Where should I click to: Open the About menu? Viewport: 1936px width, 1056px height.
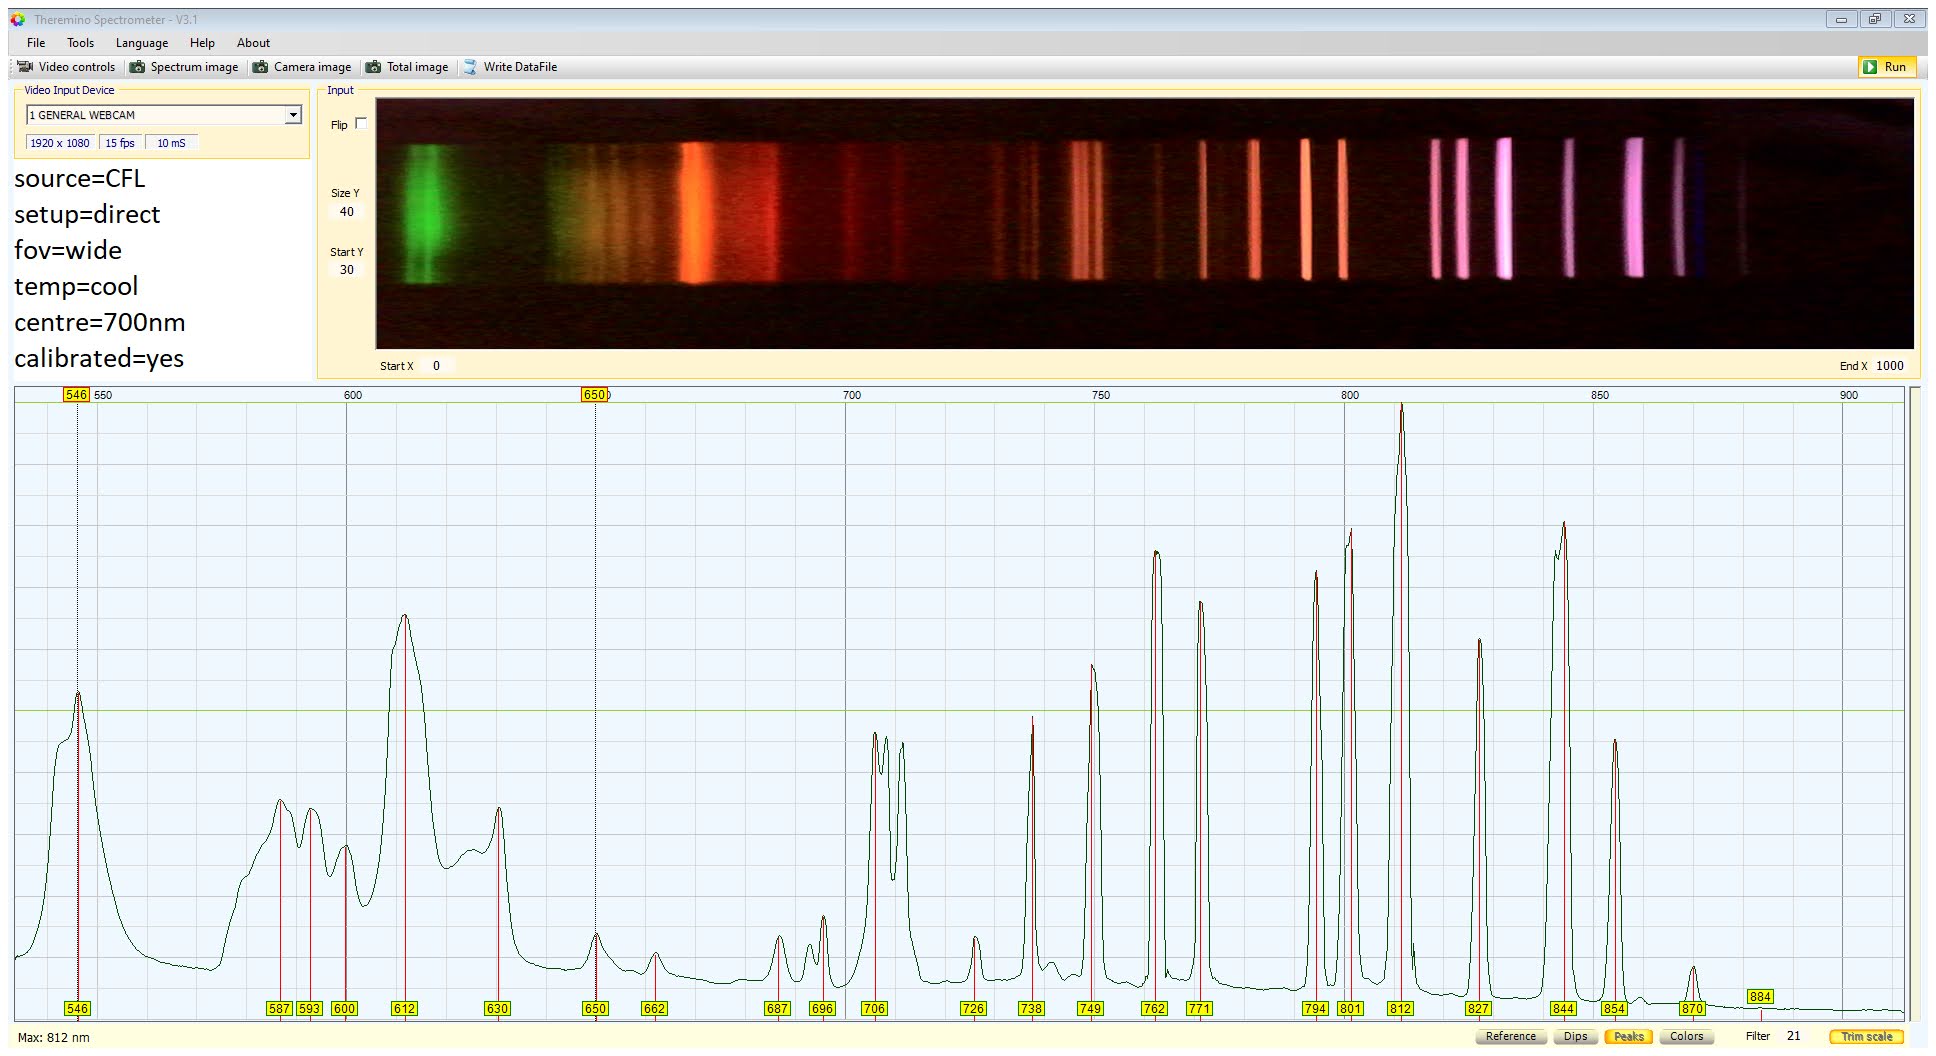(253, 43)
